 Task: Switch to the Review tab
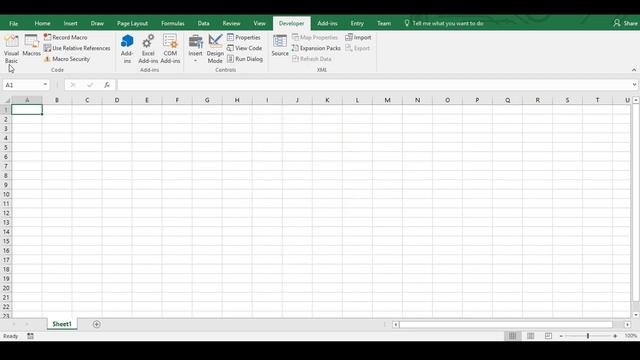231,23
